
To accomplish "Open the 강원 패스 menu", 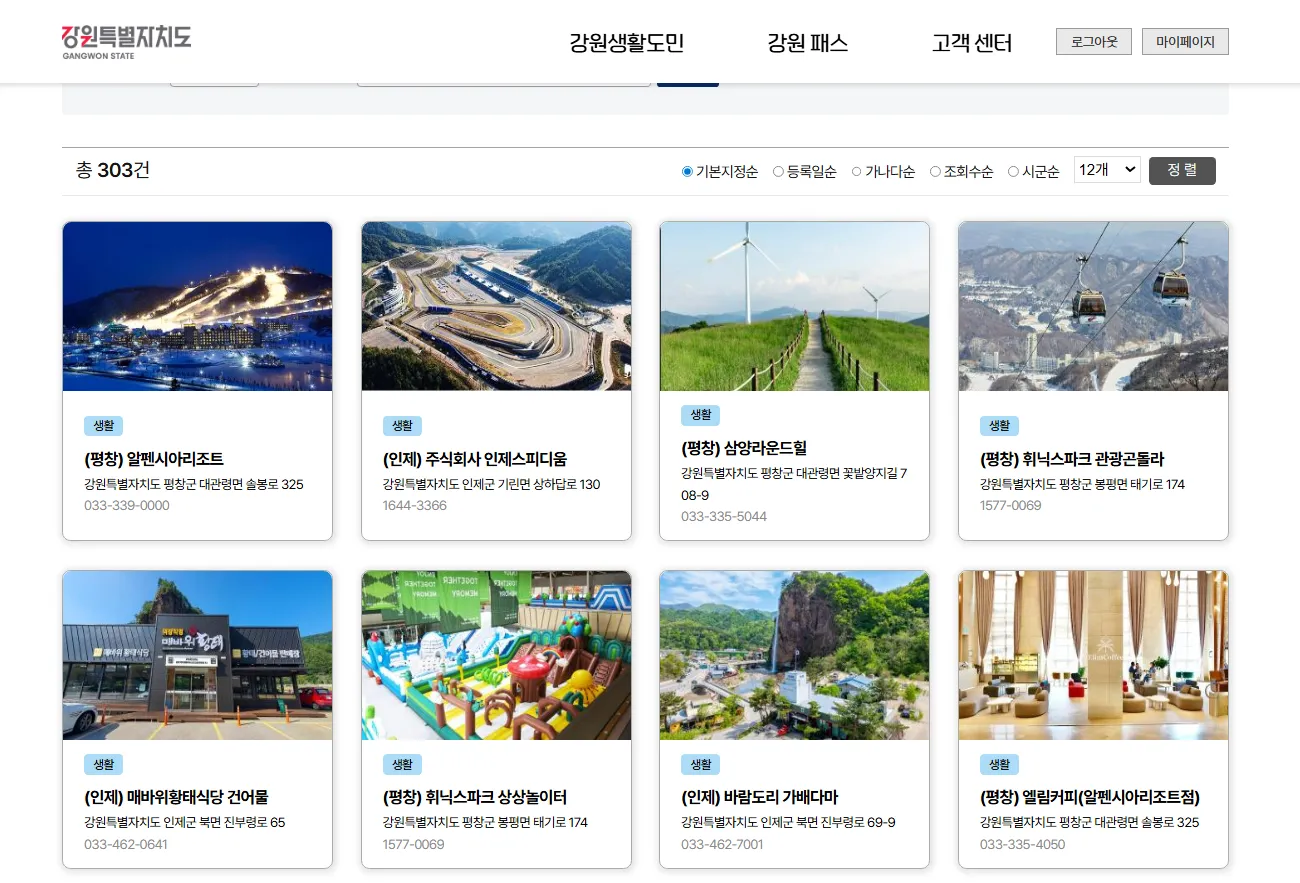I will [x=806, y=42].
